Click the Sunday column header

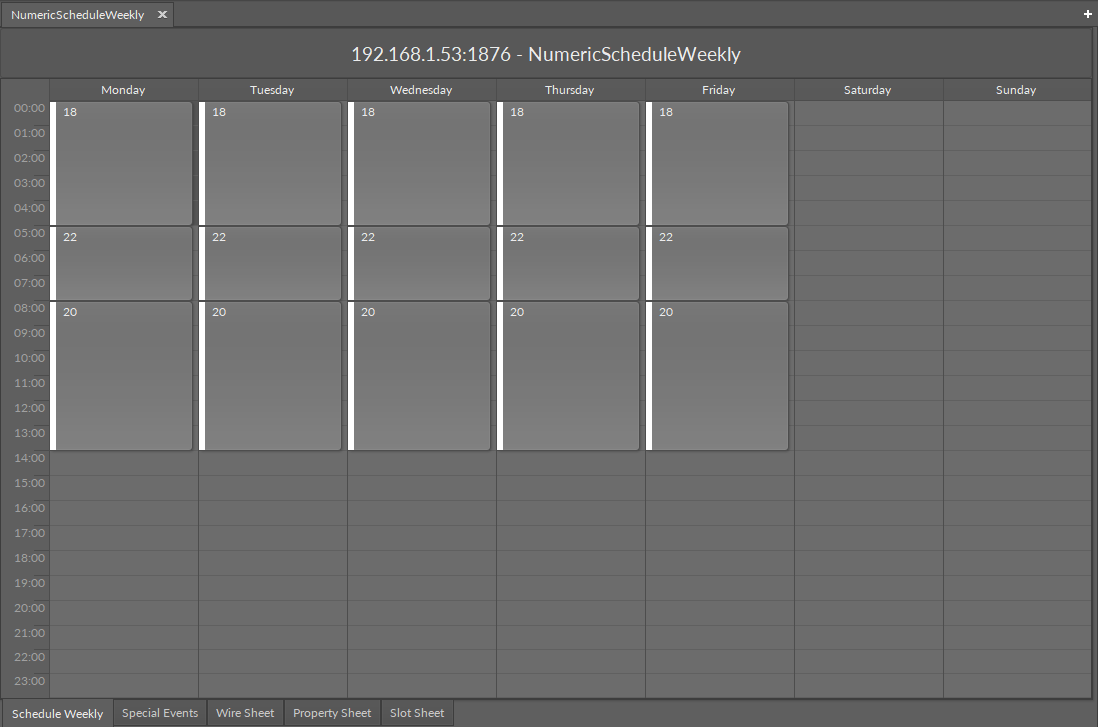[x=1015, y=89]
